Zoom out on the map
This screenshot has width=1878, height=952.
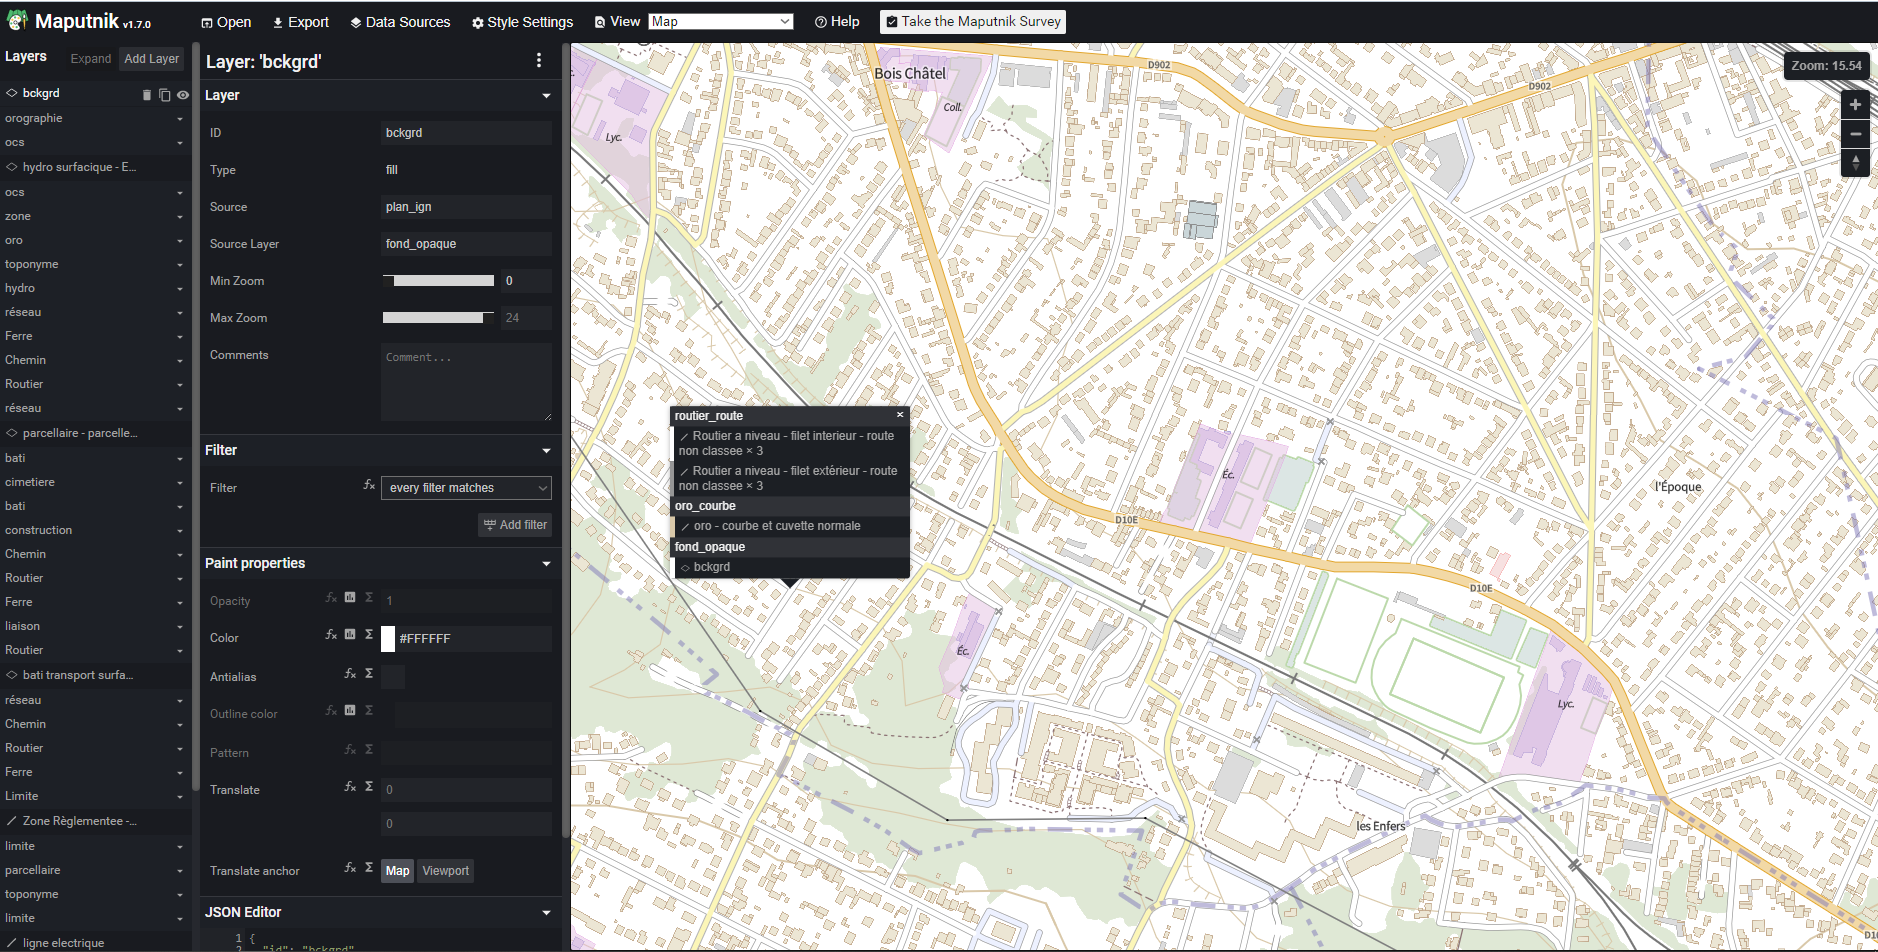coord(1855,134)
